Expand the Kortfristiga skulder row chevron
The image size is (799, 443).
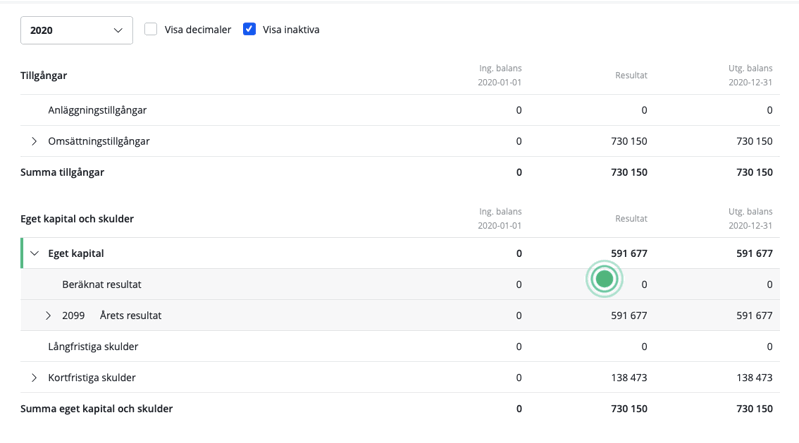[x=34, y=378]
